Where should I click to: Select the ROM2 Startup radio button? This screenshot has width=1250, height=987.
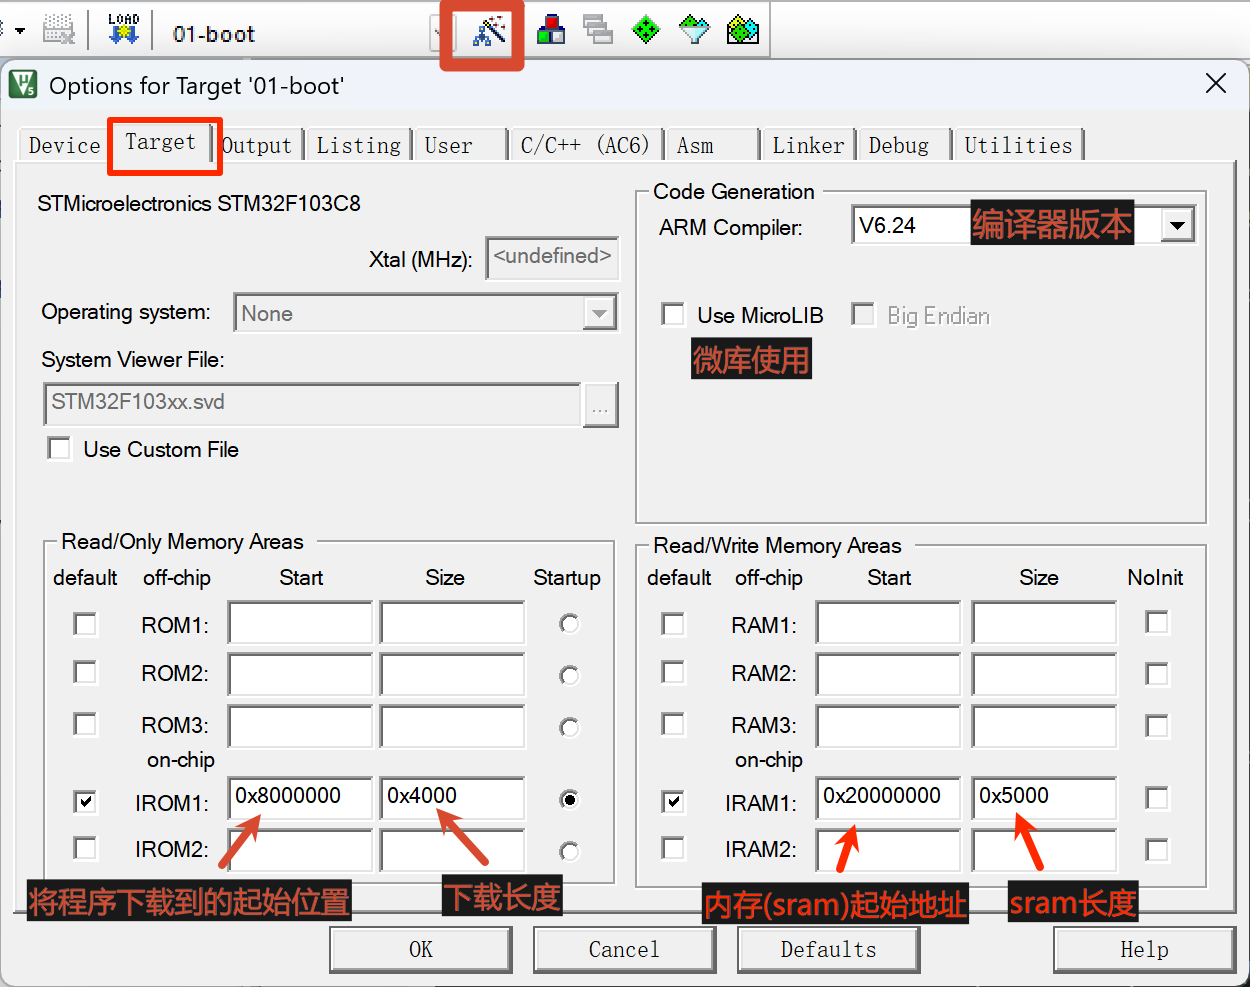tap(569, 675)
